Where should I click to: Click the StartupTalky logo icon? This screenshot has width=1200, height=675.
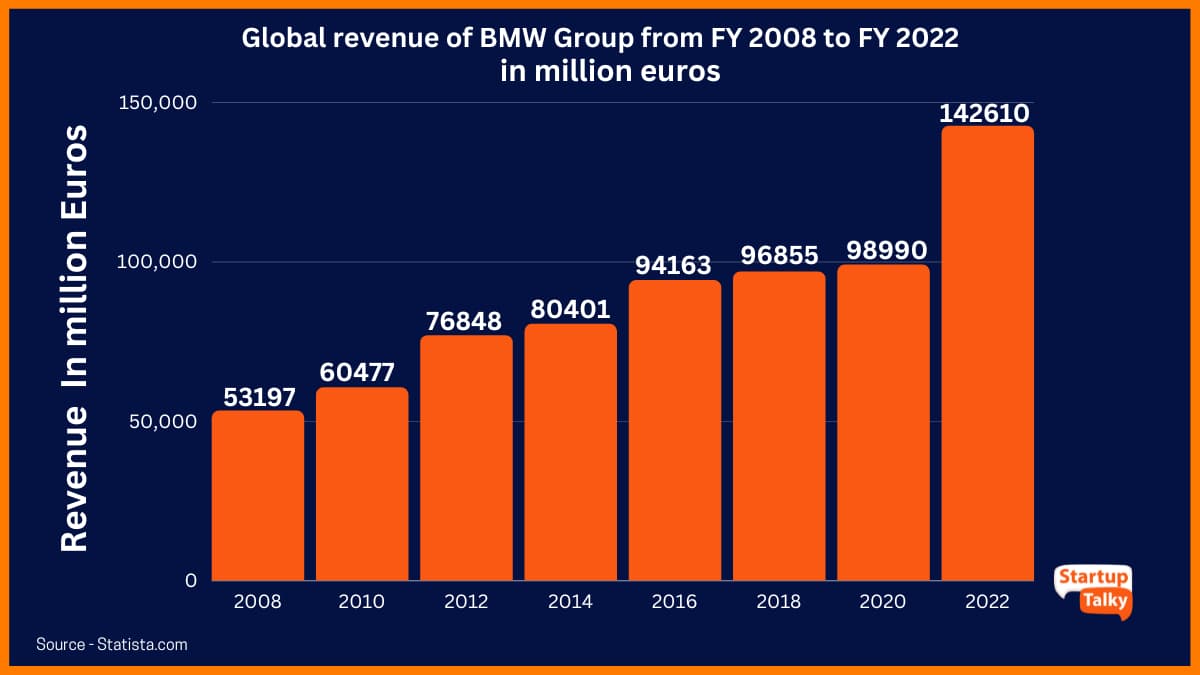pyautogui.click(x=1093, y=591)
